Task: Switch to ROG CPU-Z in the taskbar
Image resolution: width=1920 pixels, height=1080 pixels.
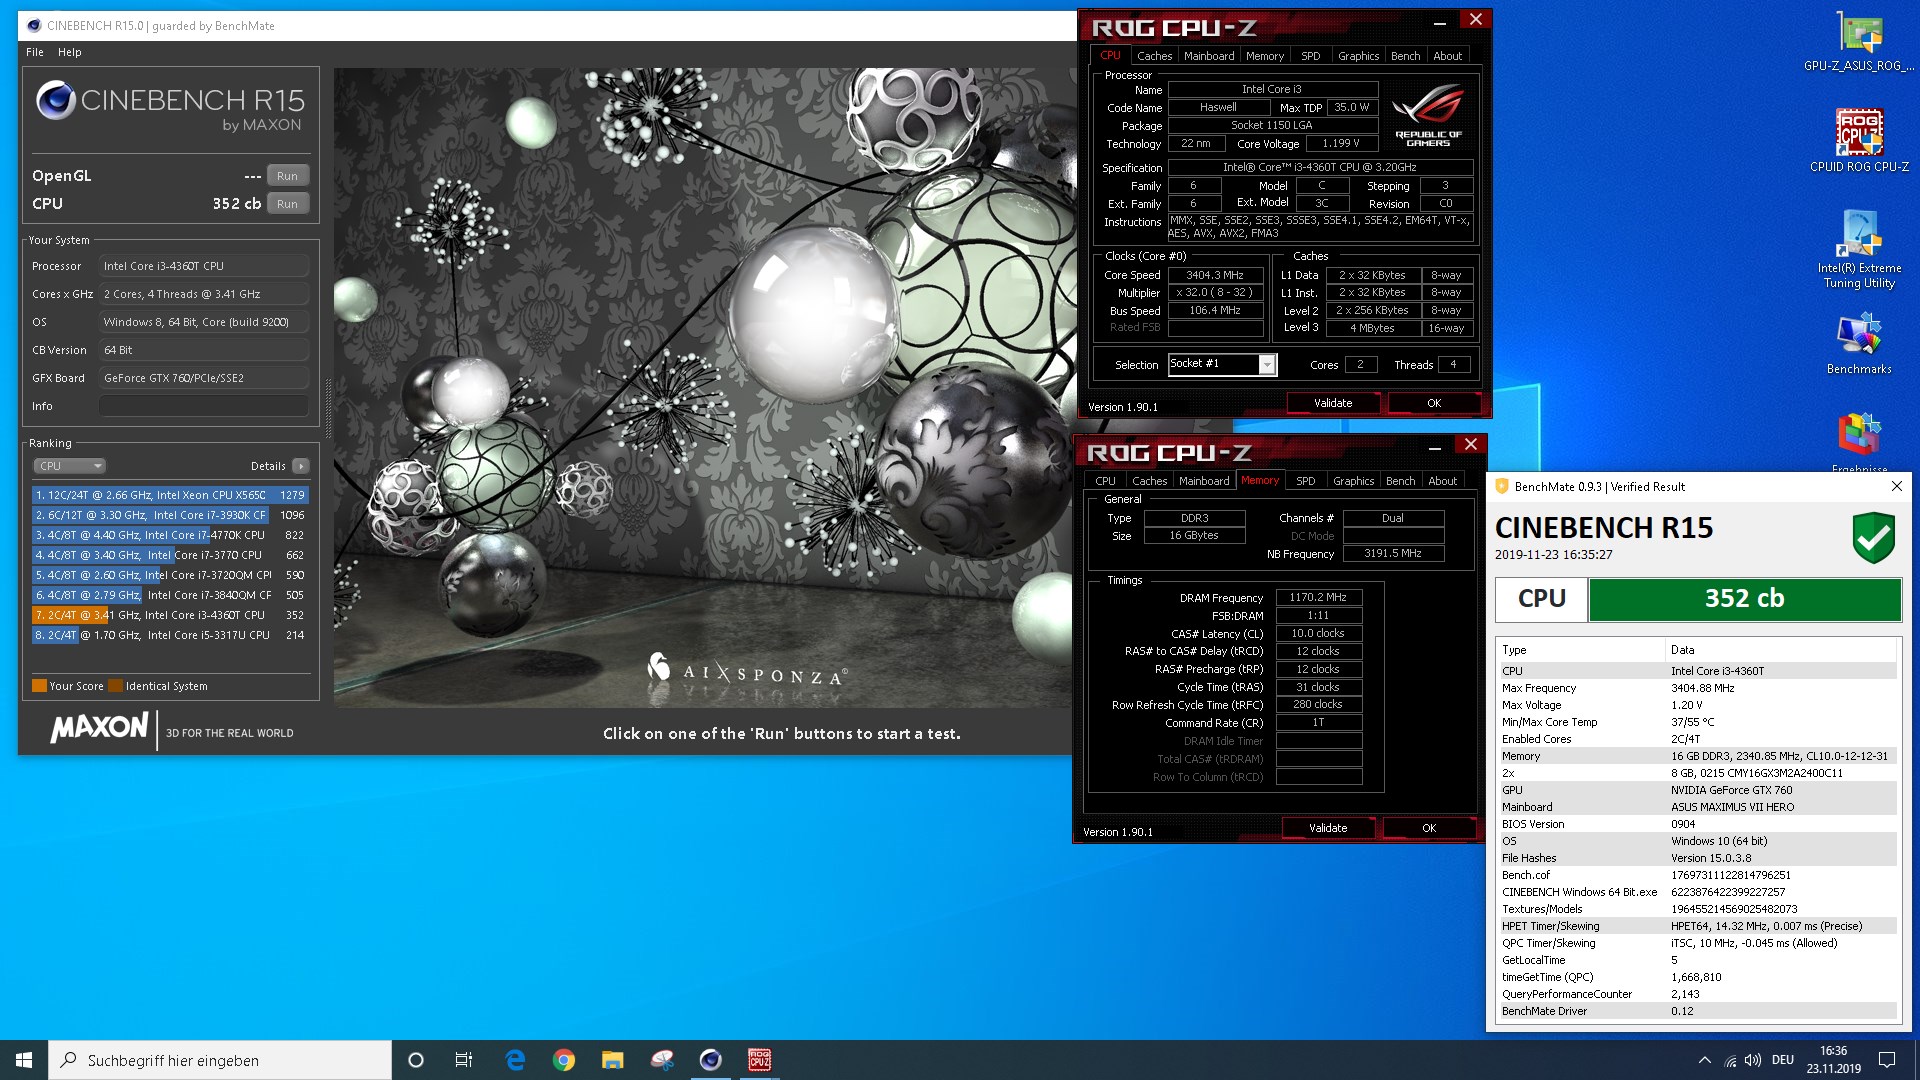Action: pos(760,1060)
